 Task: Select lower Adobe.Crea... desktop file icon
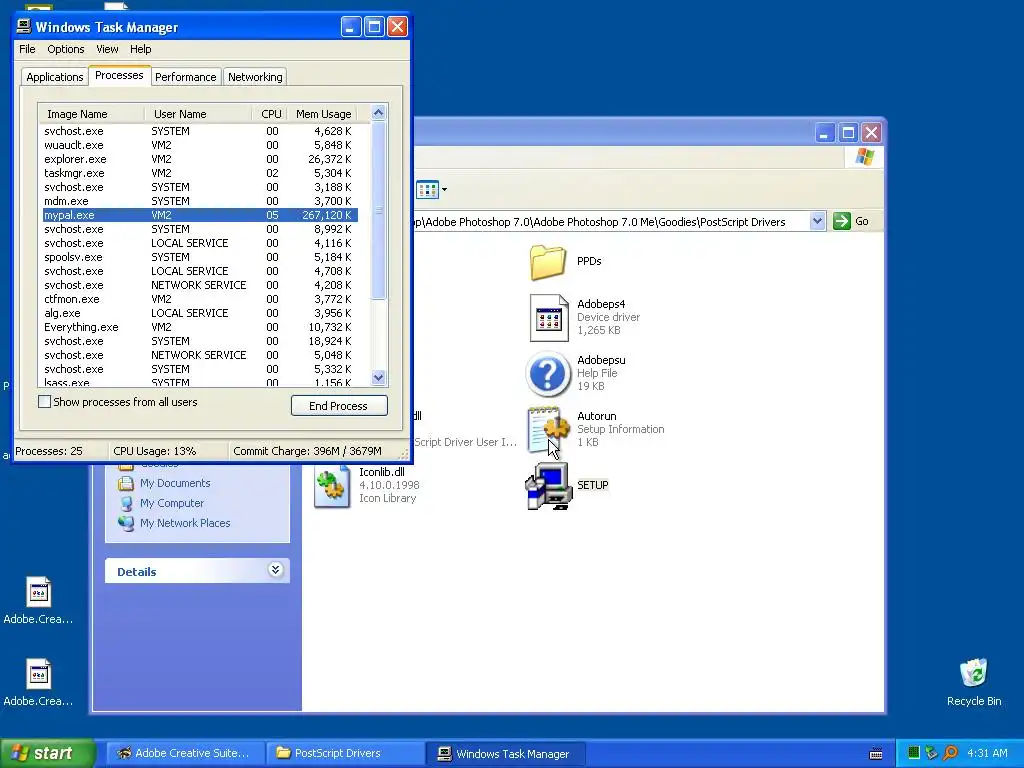39,674
